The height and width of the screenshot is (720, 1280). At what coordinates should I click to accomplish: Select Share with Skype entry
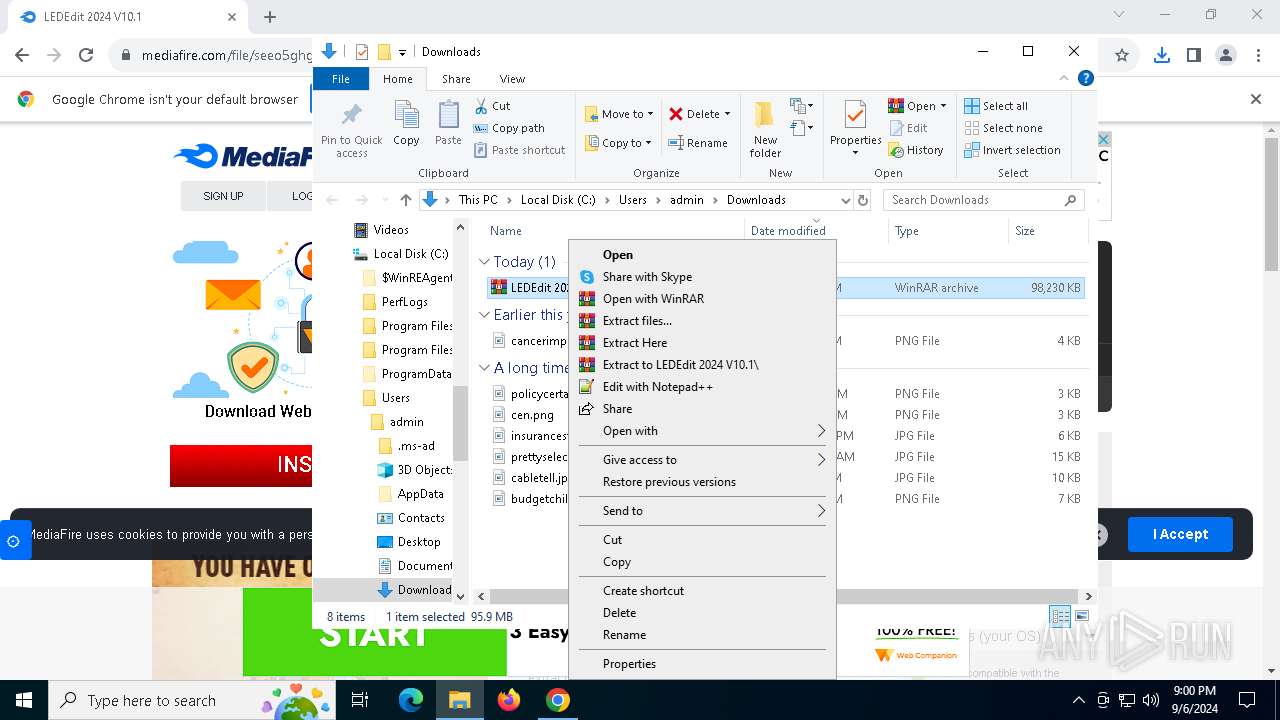(x=702, y=277)
